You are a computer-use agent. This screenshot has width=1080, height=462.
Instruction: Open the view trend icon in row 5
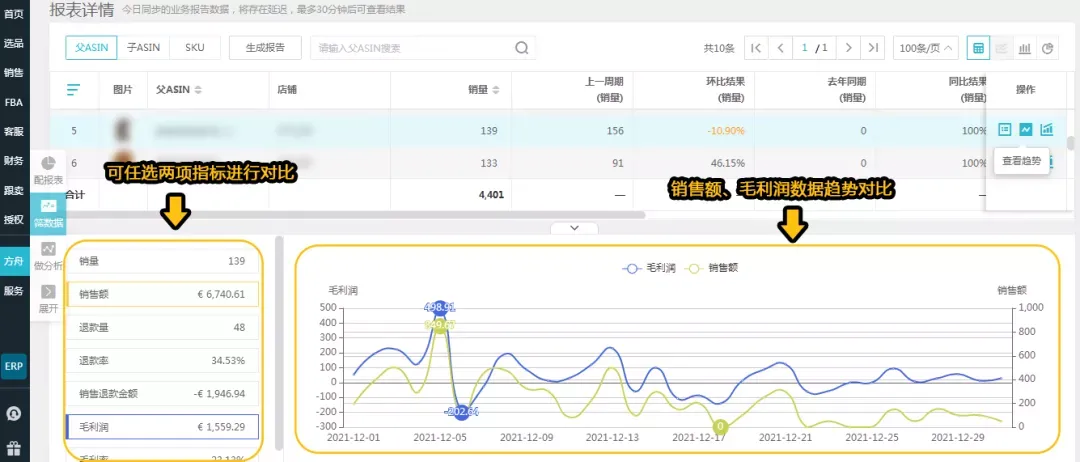tap(1026, 129)
